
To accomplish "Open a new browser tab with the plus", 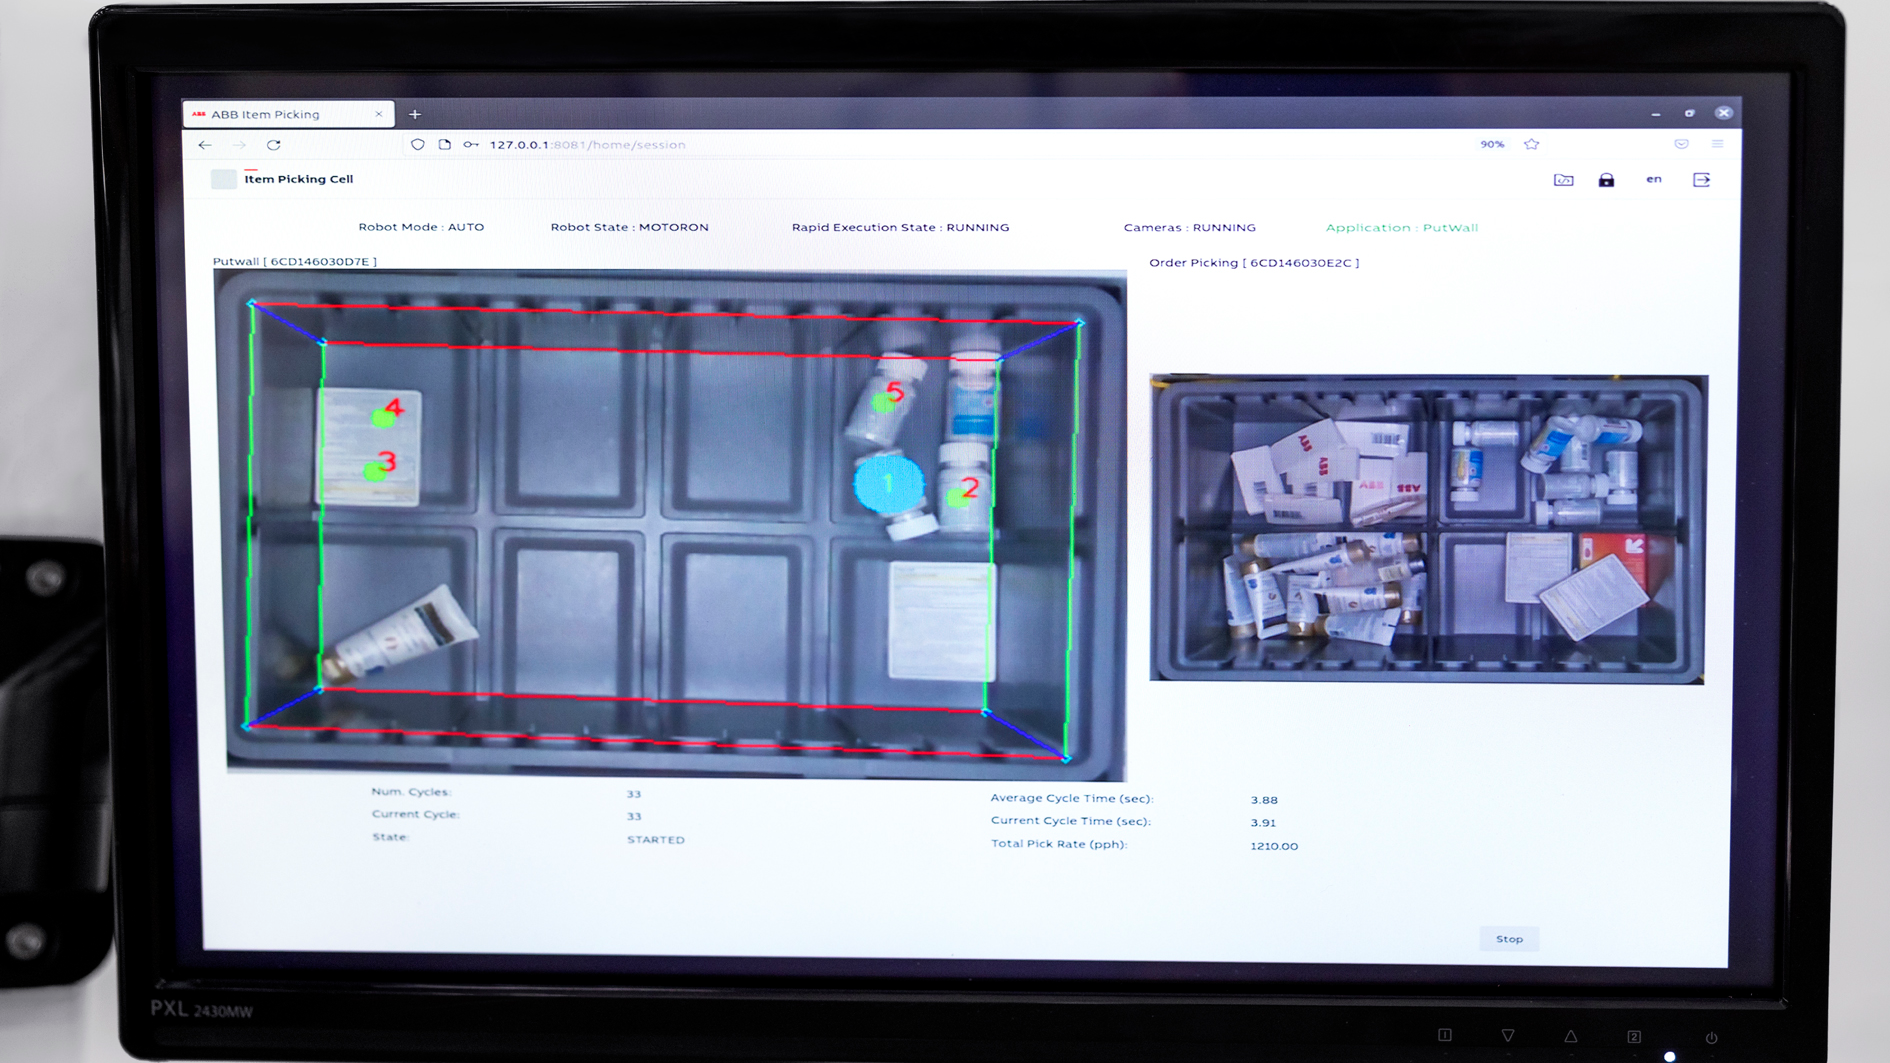I will 416,114.
